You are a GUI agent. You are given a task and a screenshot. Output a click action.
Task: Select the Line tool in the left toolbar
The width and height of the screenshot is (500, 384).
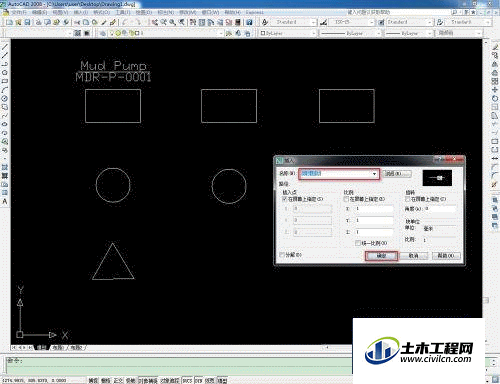tap(5, 46)
